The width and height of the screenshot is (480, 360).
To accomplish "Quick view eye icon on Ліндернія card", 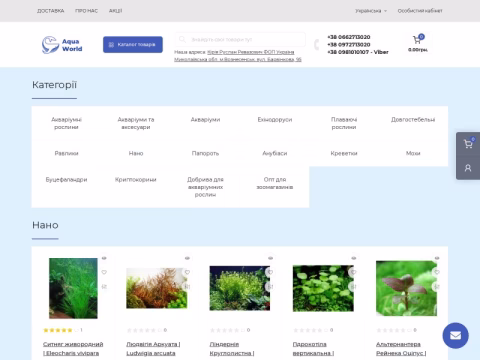I will tap(270, 258).
